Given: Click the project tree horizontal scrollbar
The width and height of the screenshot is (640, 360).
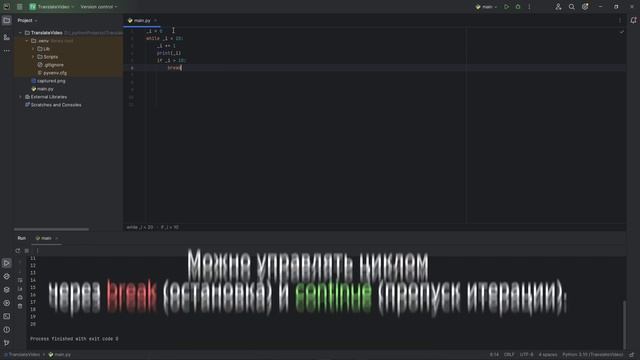Looking at the screenshot, I should 51,229.
